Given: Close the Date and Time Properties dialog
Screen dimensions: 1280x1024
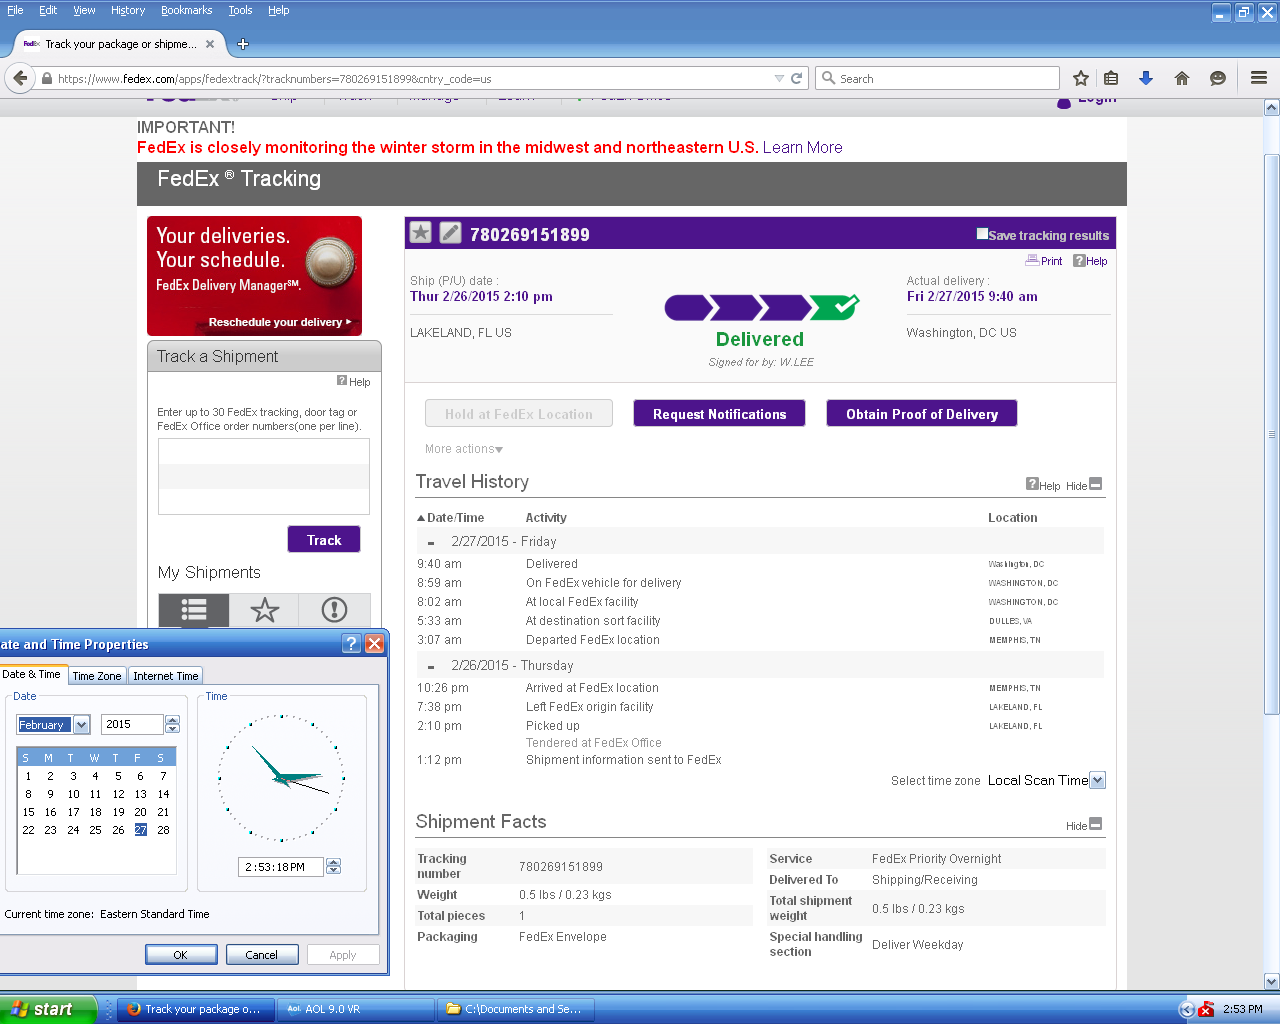Looking at the screenshot, I should [375, 644].
